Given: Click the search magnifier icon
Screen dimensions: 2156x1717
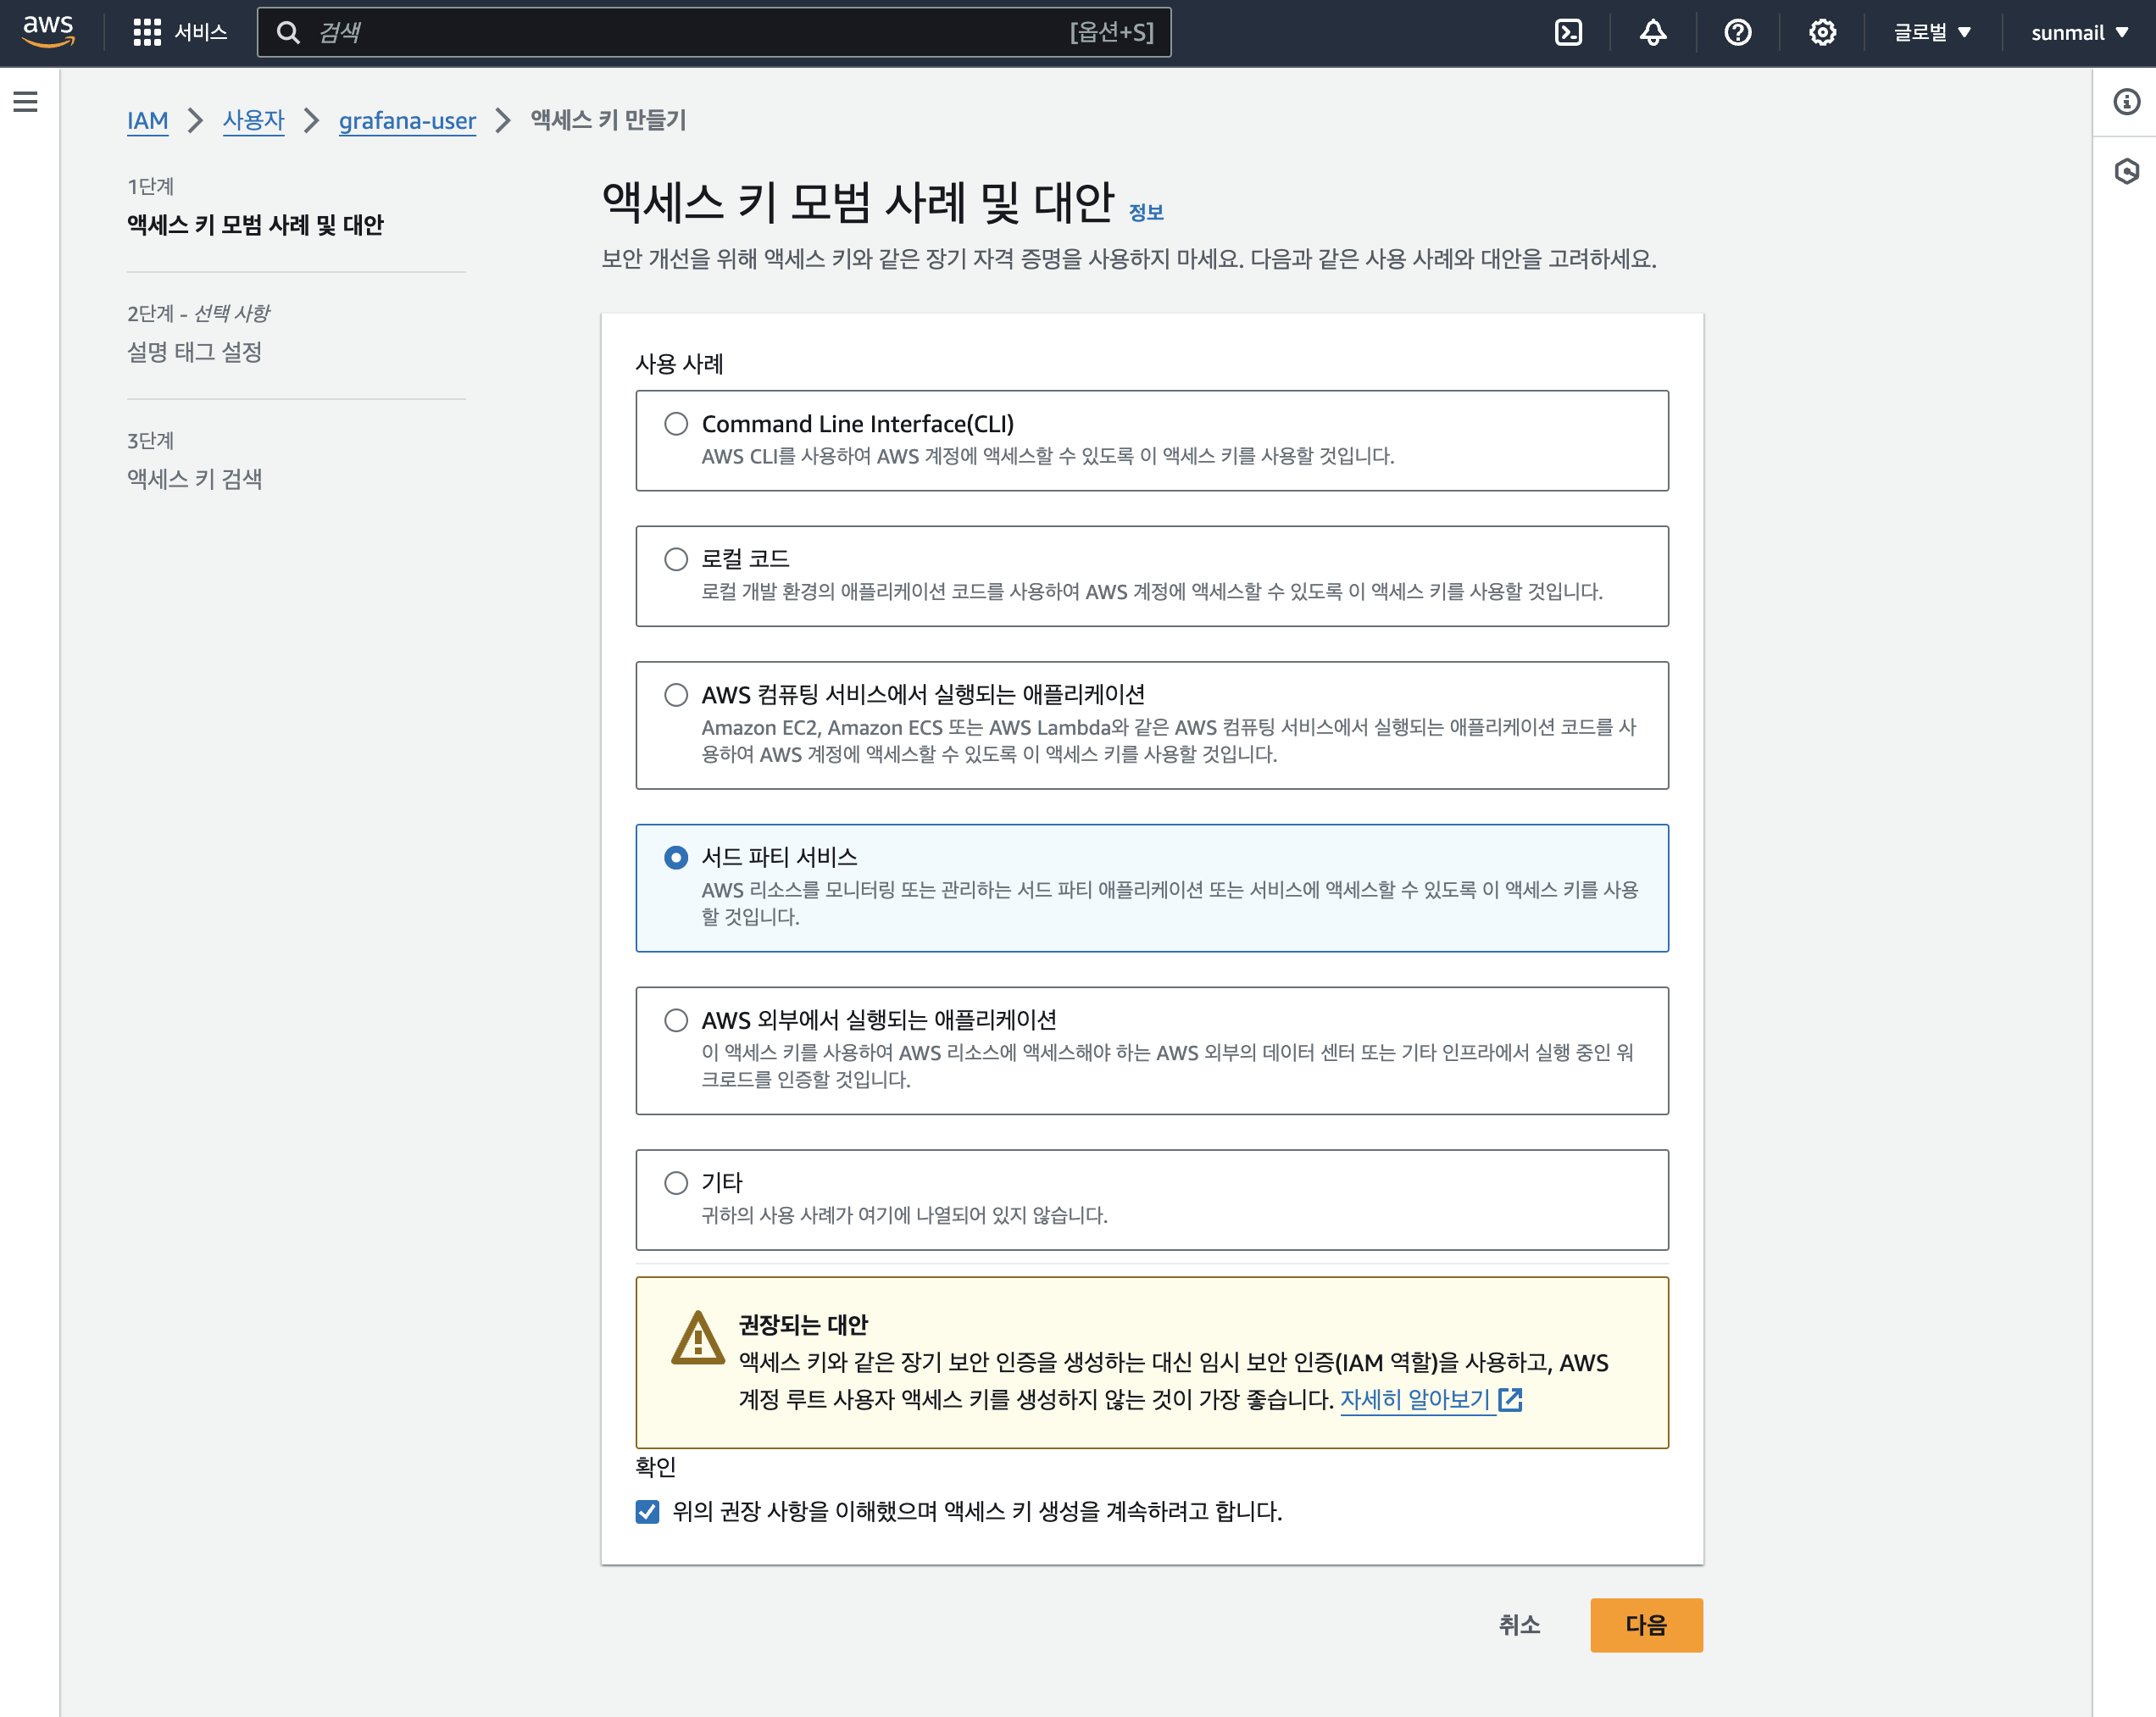Looking at the screenshot, I should pos(288,33).
